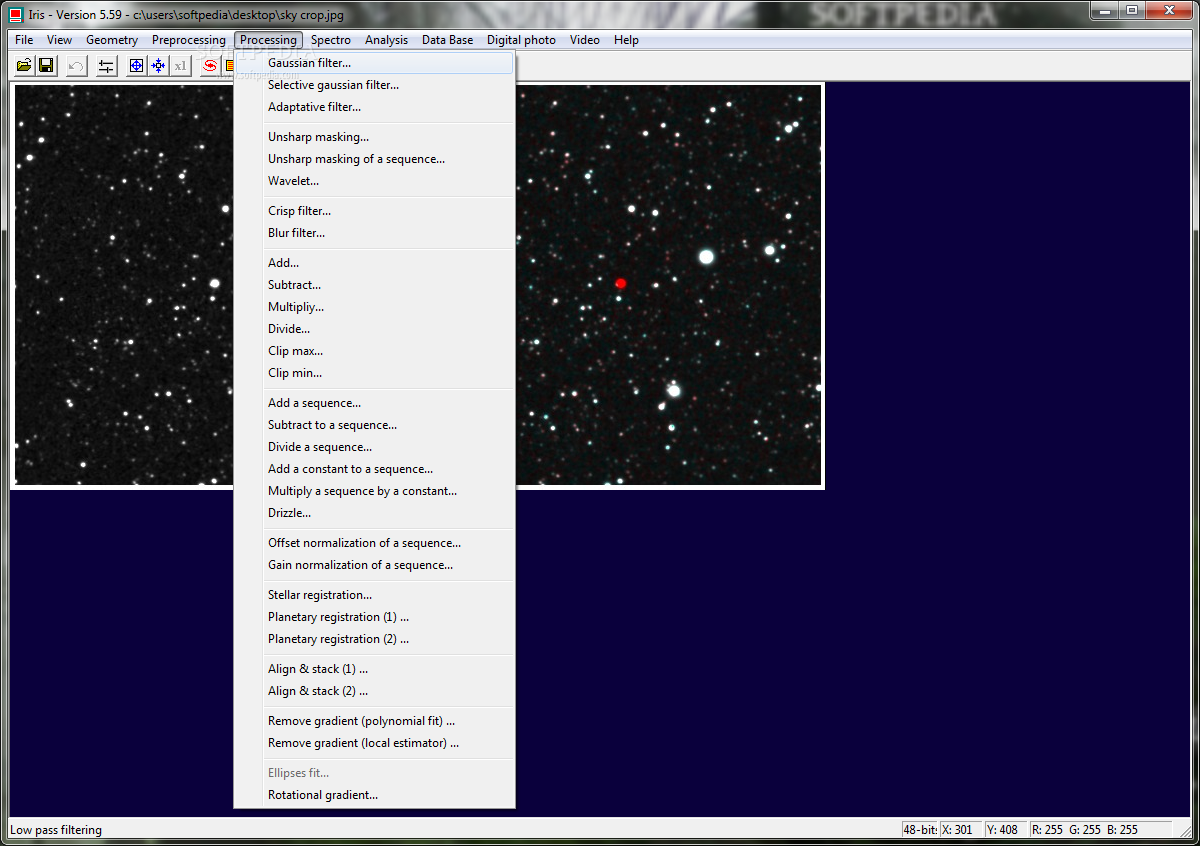Select Adaptative filter... entry
This screenshot has height=846, width=1200.
pyautogui.click(x=375, y=107)
